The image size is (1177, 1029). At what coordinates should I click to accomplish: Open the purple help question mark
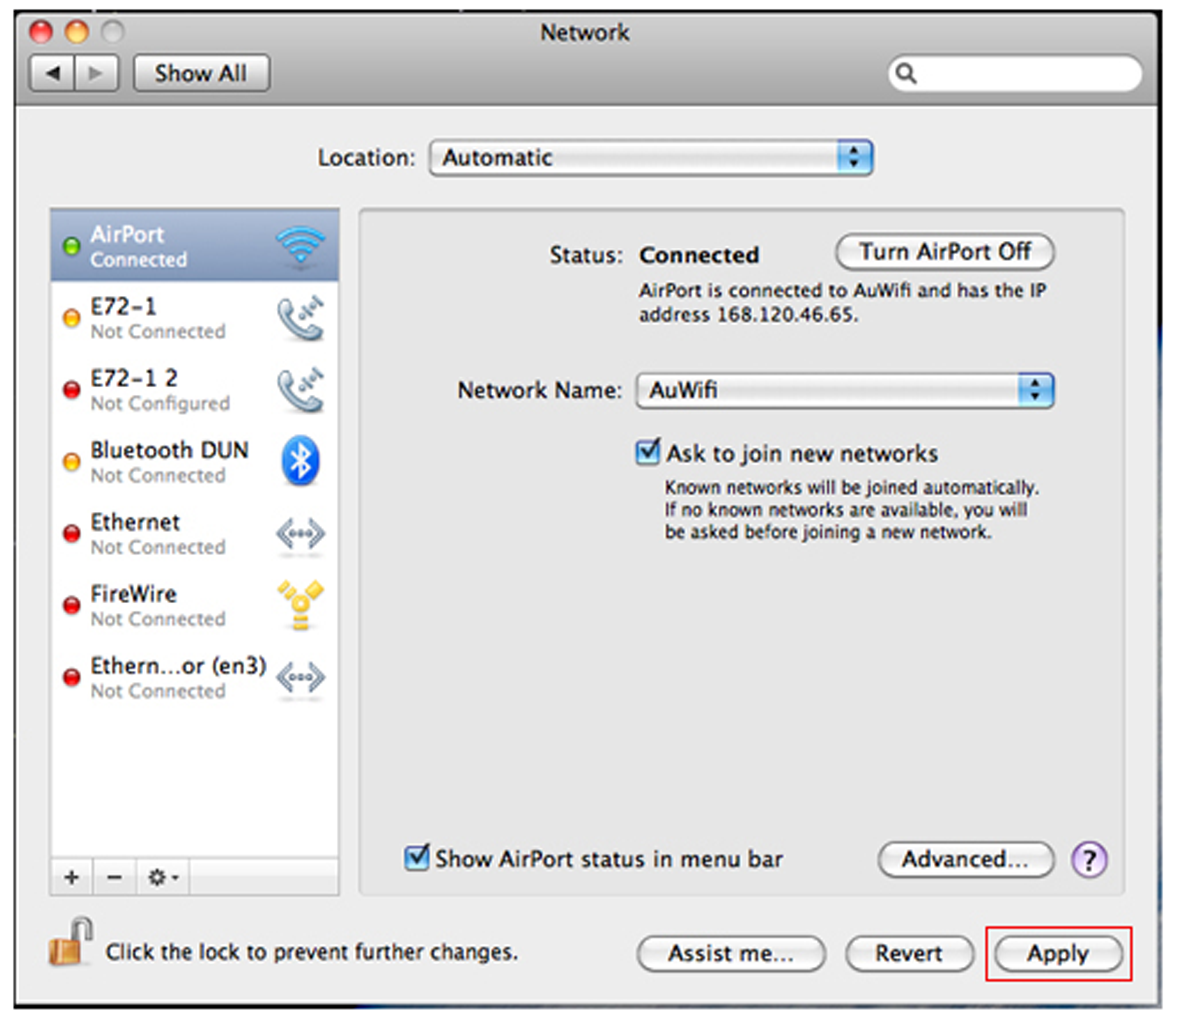coord(1089,859)
